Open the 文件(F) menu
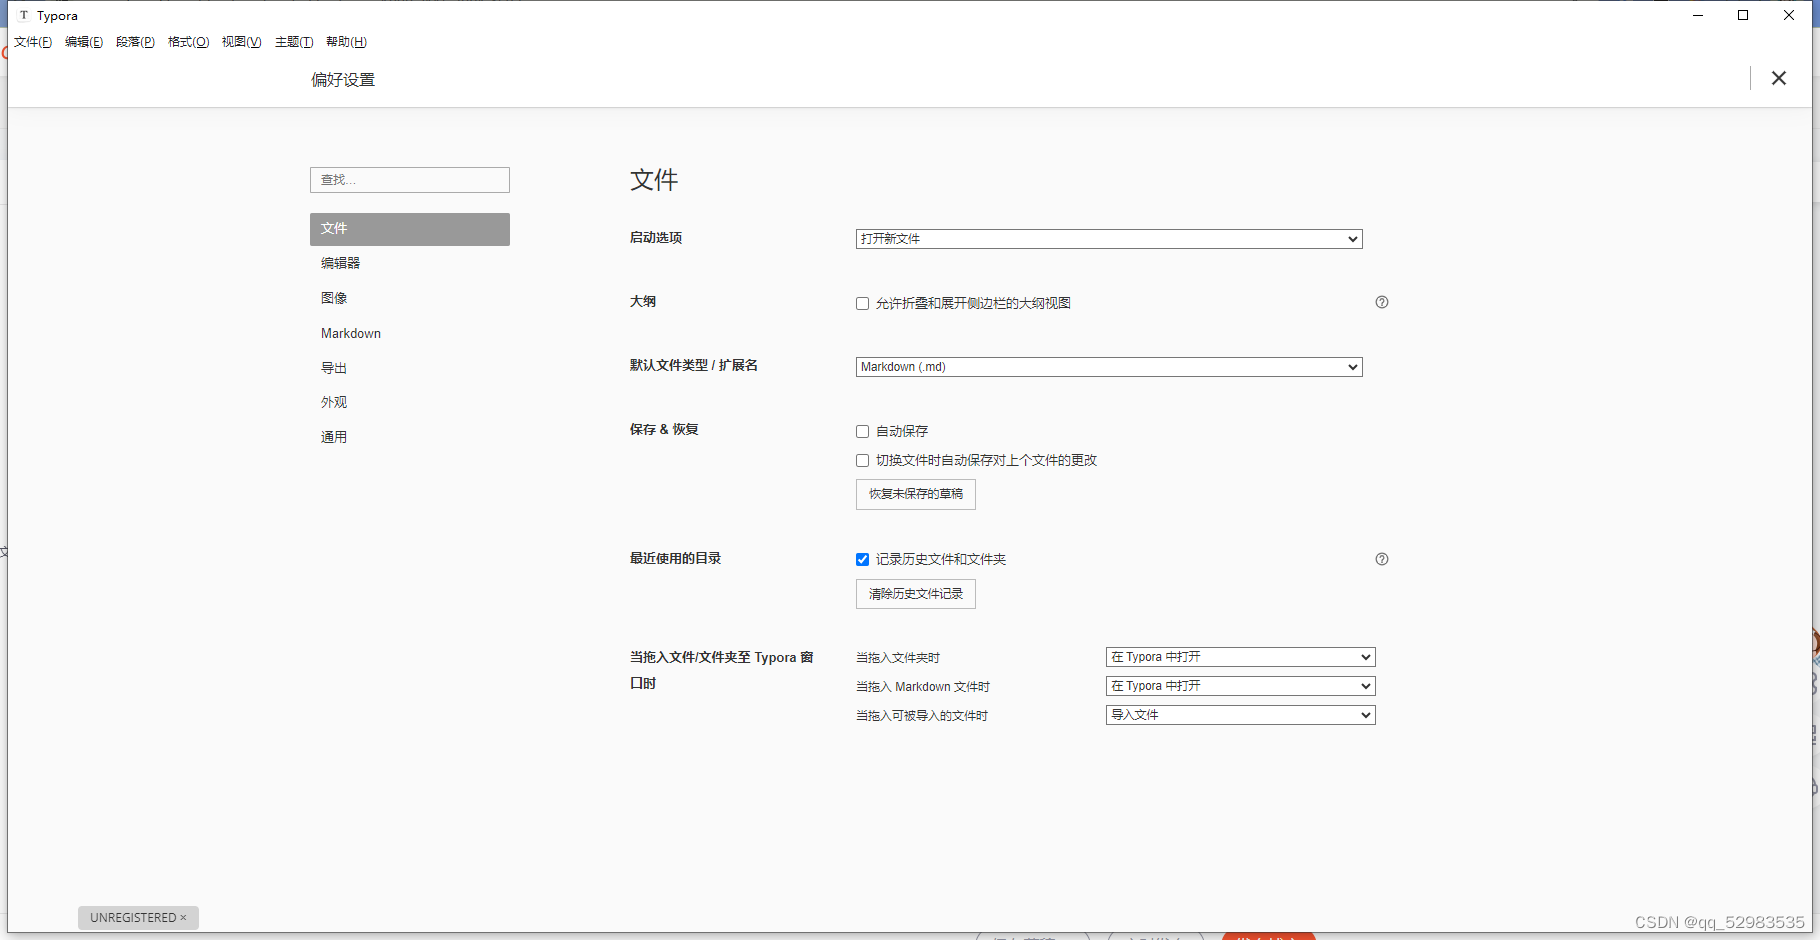Viewport: 1820px width, 940px height. (x=33, y=42)
